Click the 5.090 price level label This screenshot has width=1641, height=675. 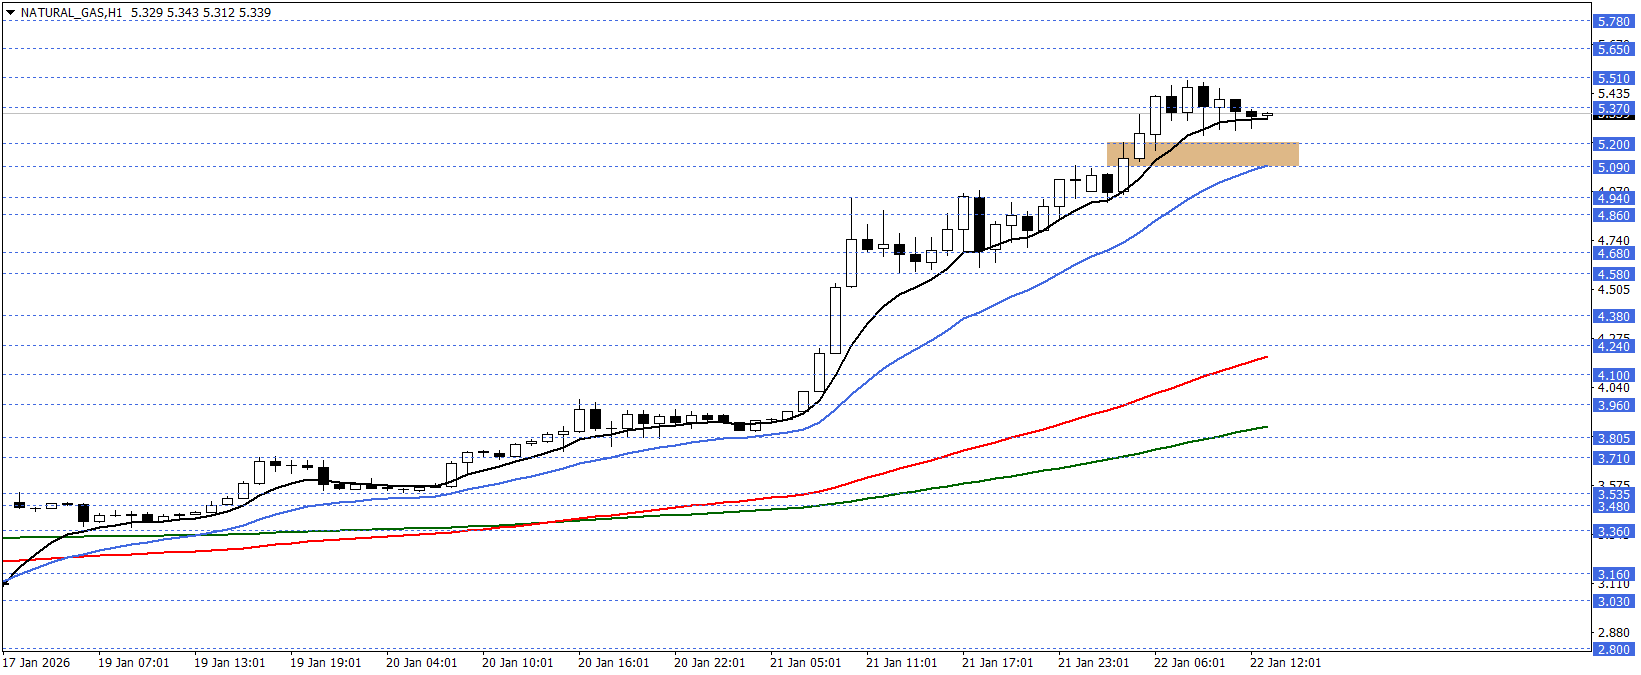(1612, 167)
